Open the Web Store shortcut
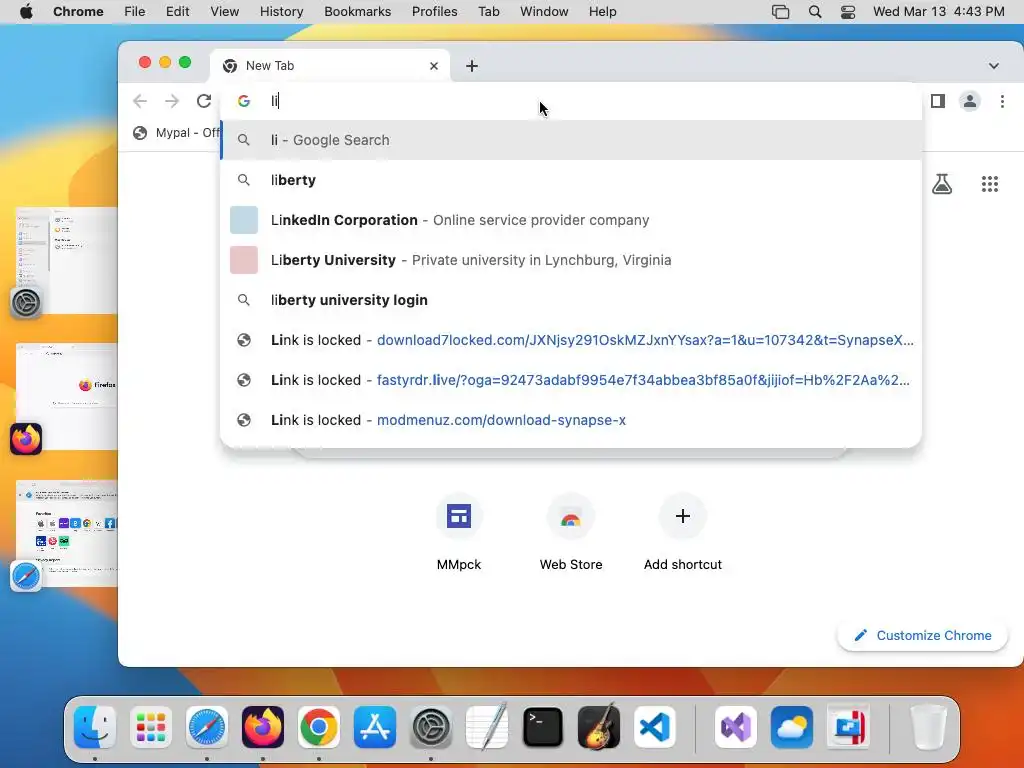The width and height of the screenshot is (1024, 768). point(571,534)
